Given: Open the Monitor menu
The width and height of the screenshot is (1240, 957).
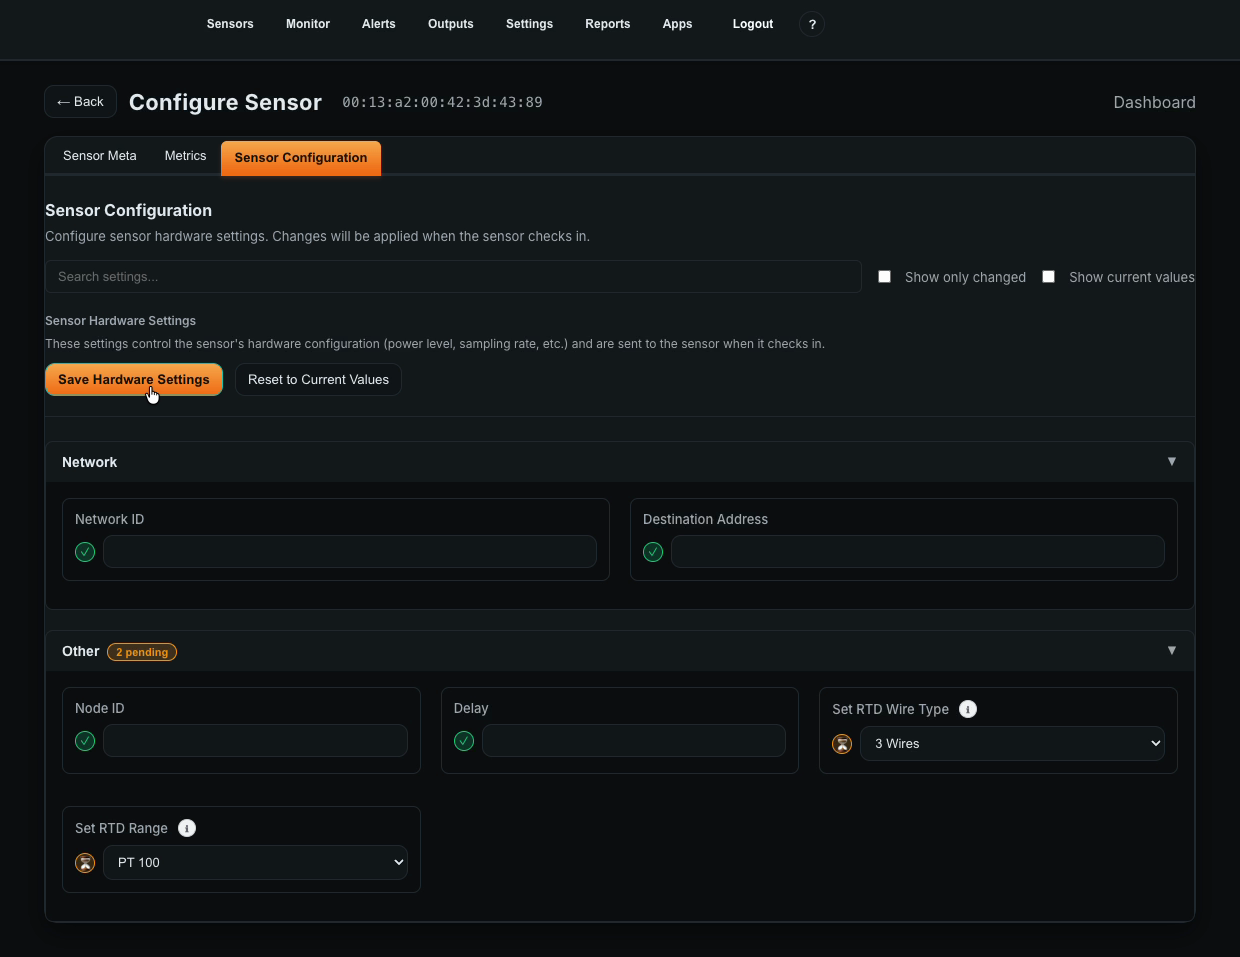Looking at the screenshot, I should [x=308, y=24].
